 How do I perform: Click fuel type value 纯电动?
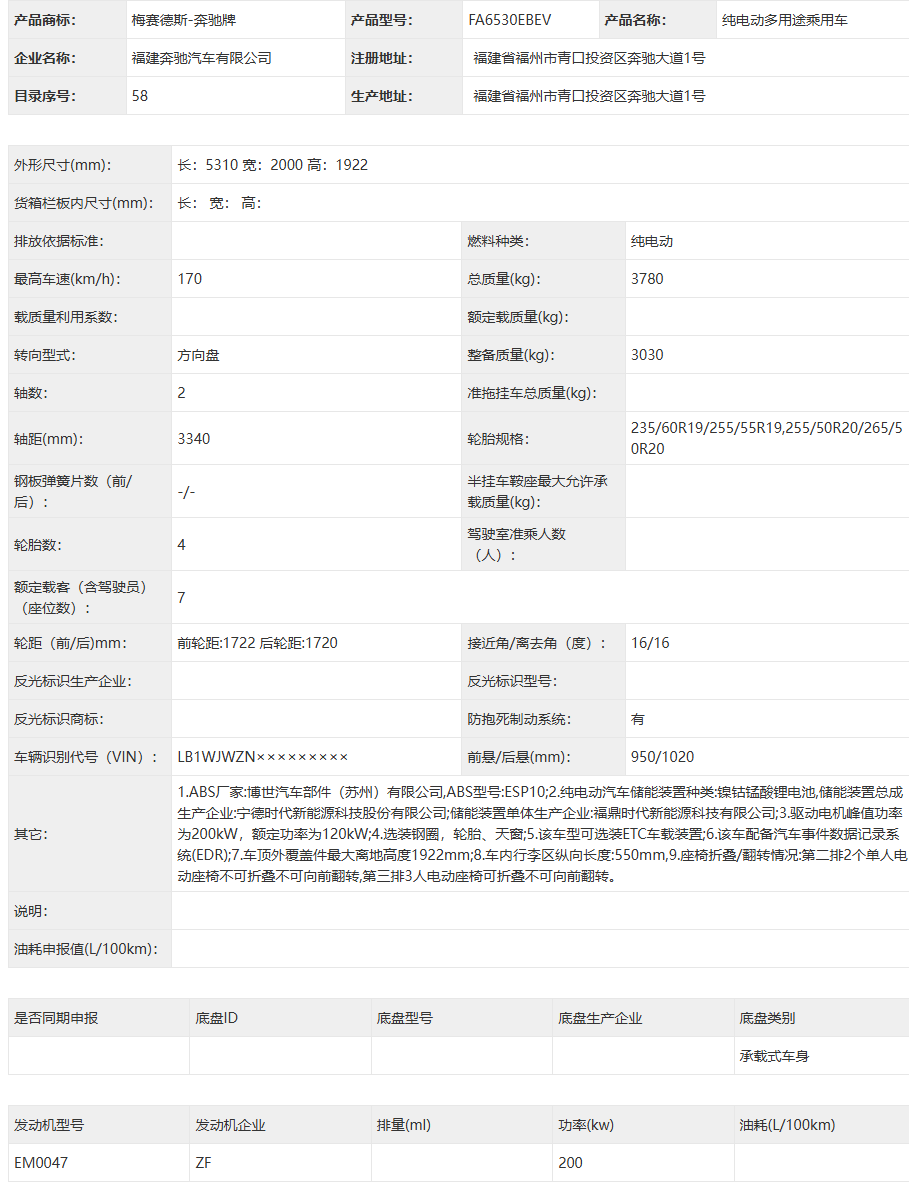[x=651, y=241]
